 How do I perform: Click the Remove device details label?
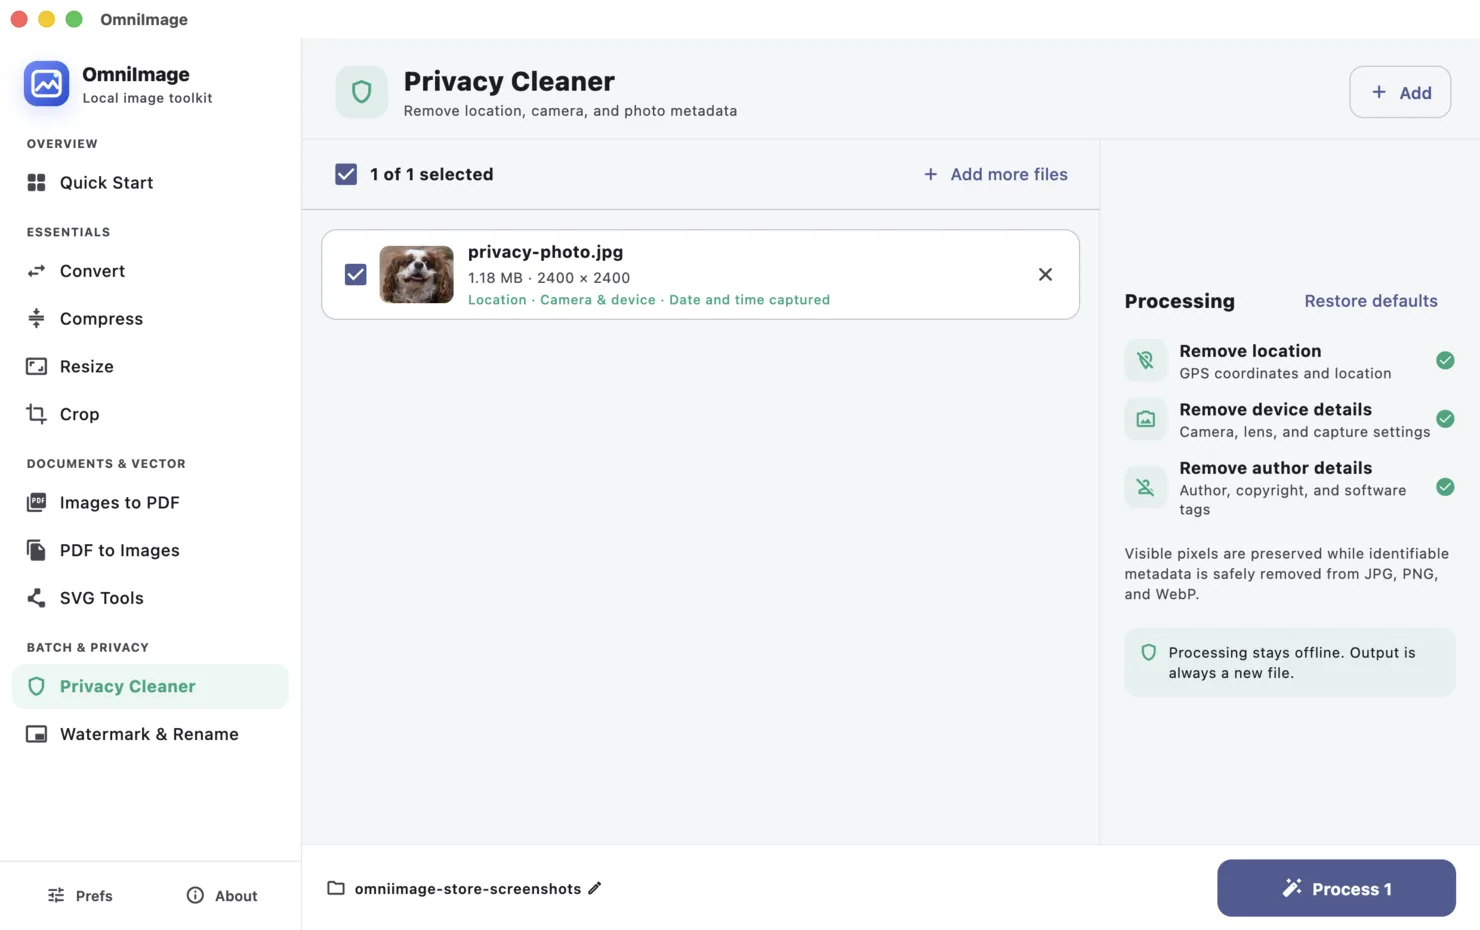pos(1275,409)
